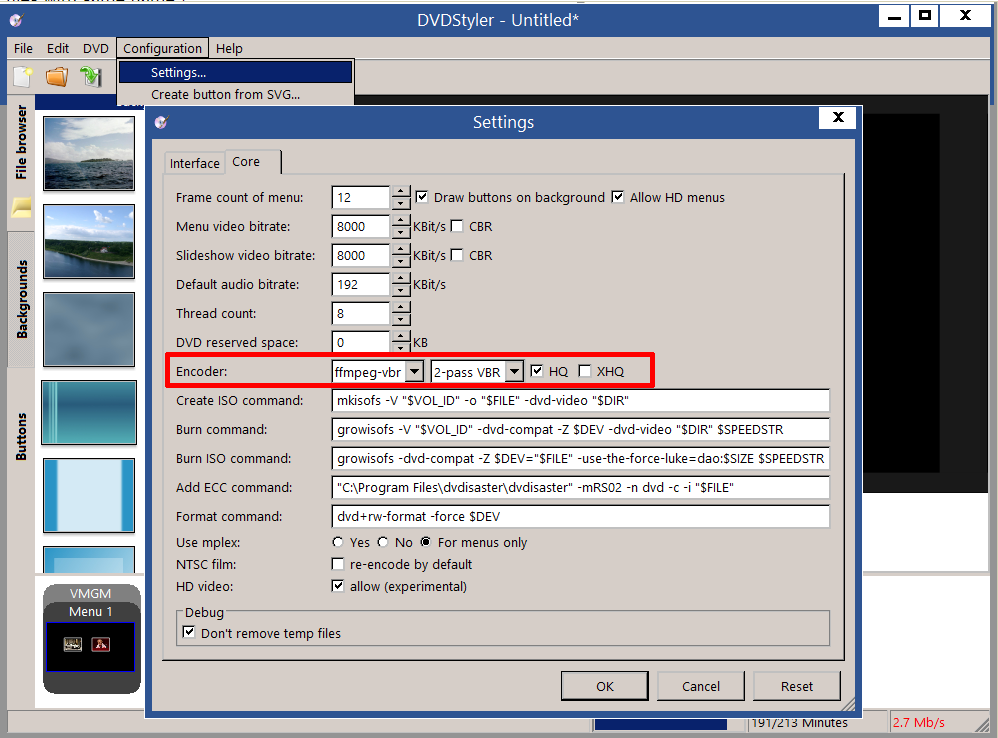
Task: Click the Format command field
Action: click(580, 516)
